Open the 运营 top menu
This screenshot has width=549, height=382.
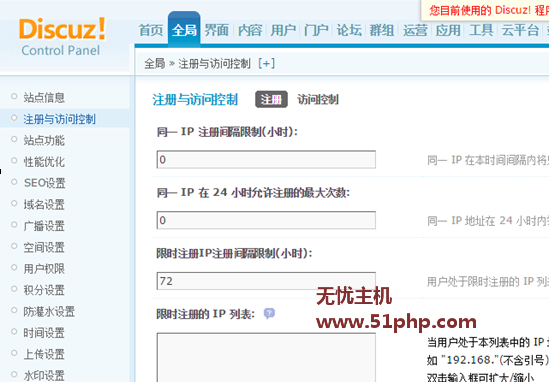415,30
